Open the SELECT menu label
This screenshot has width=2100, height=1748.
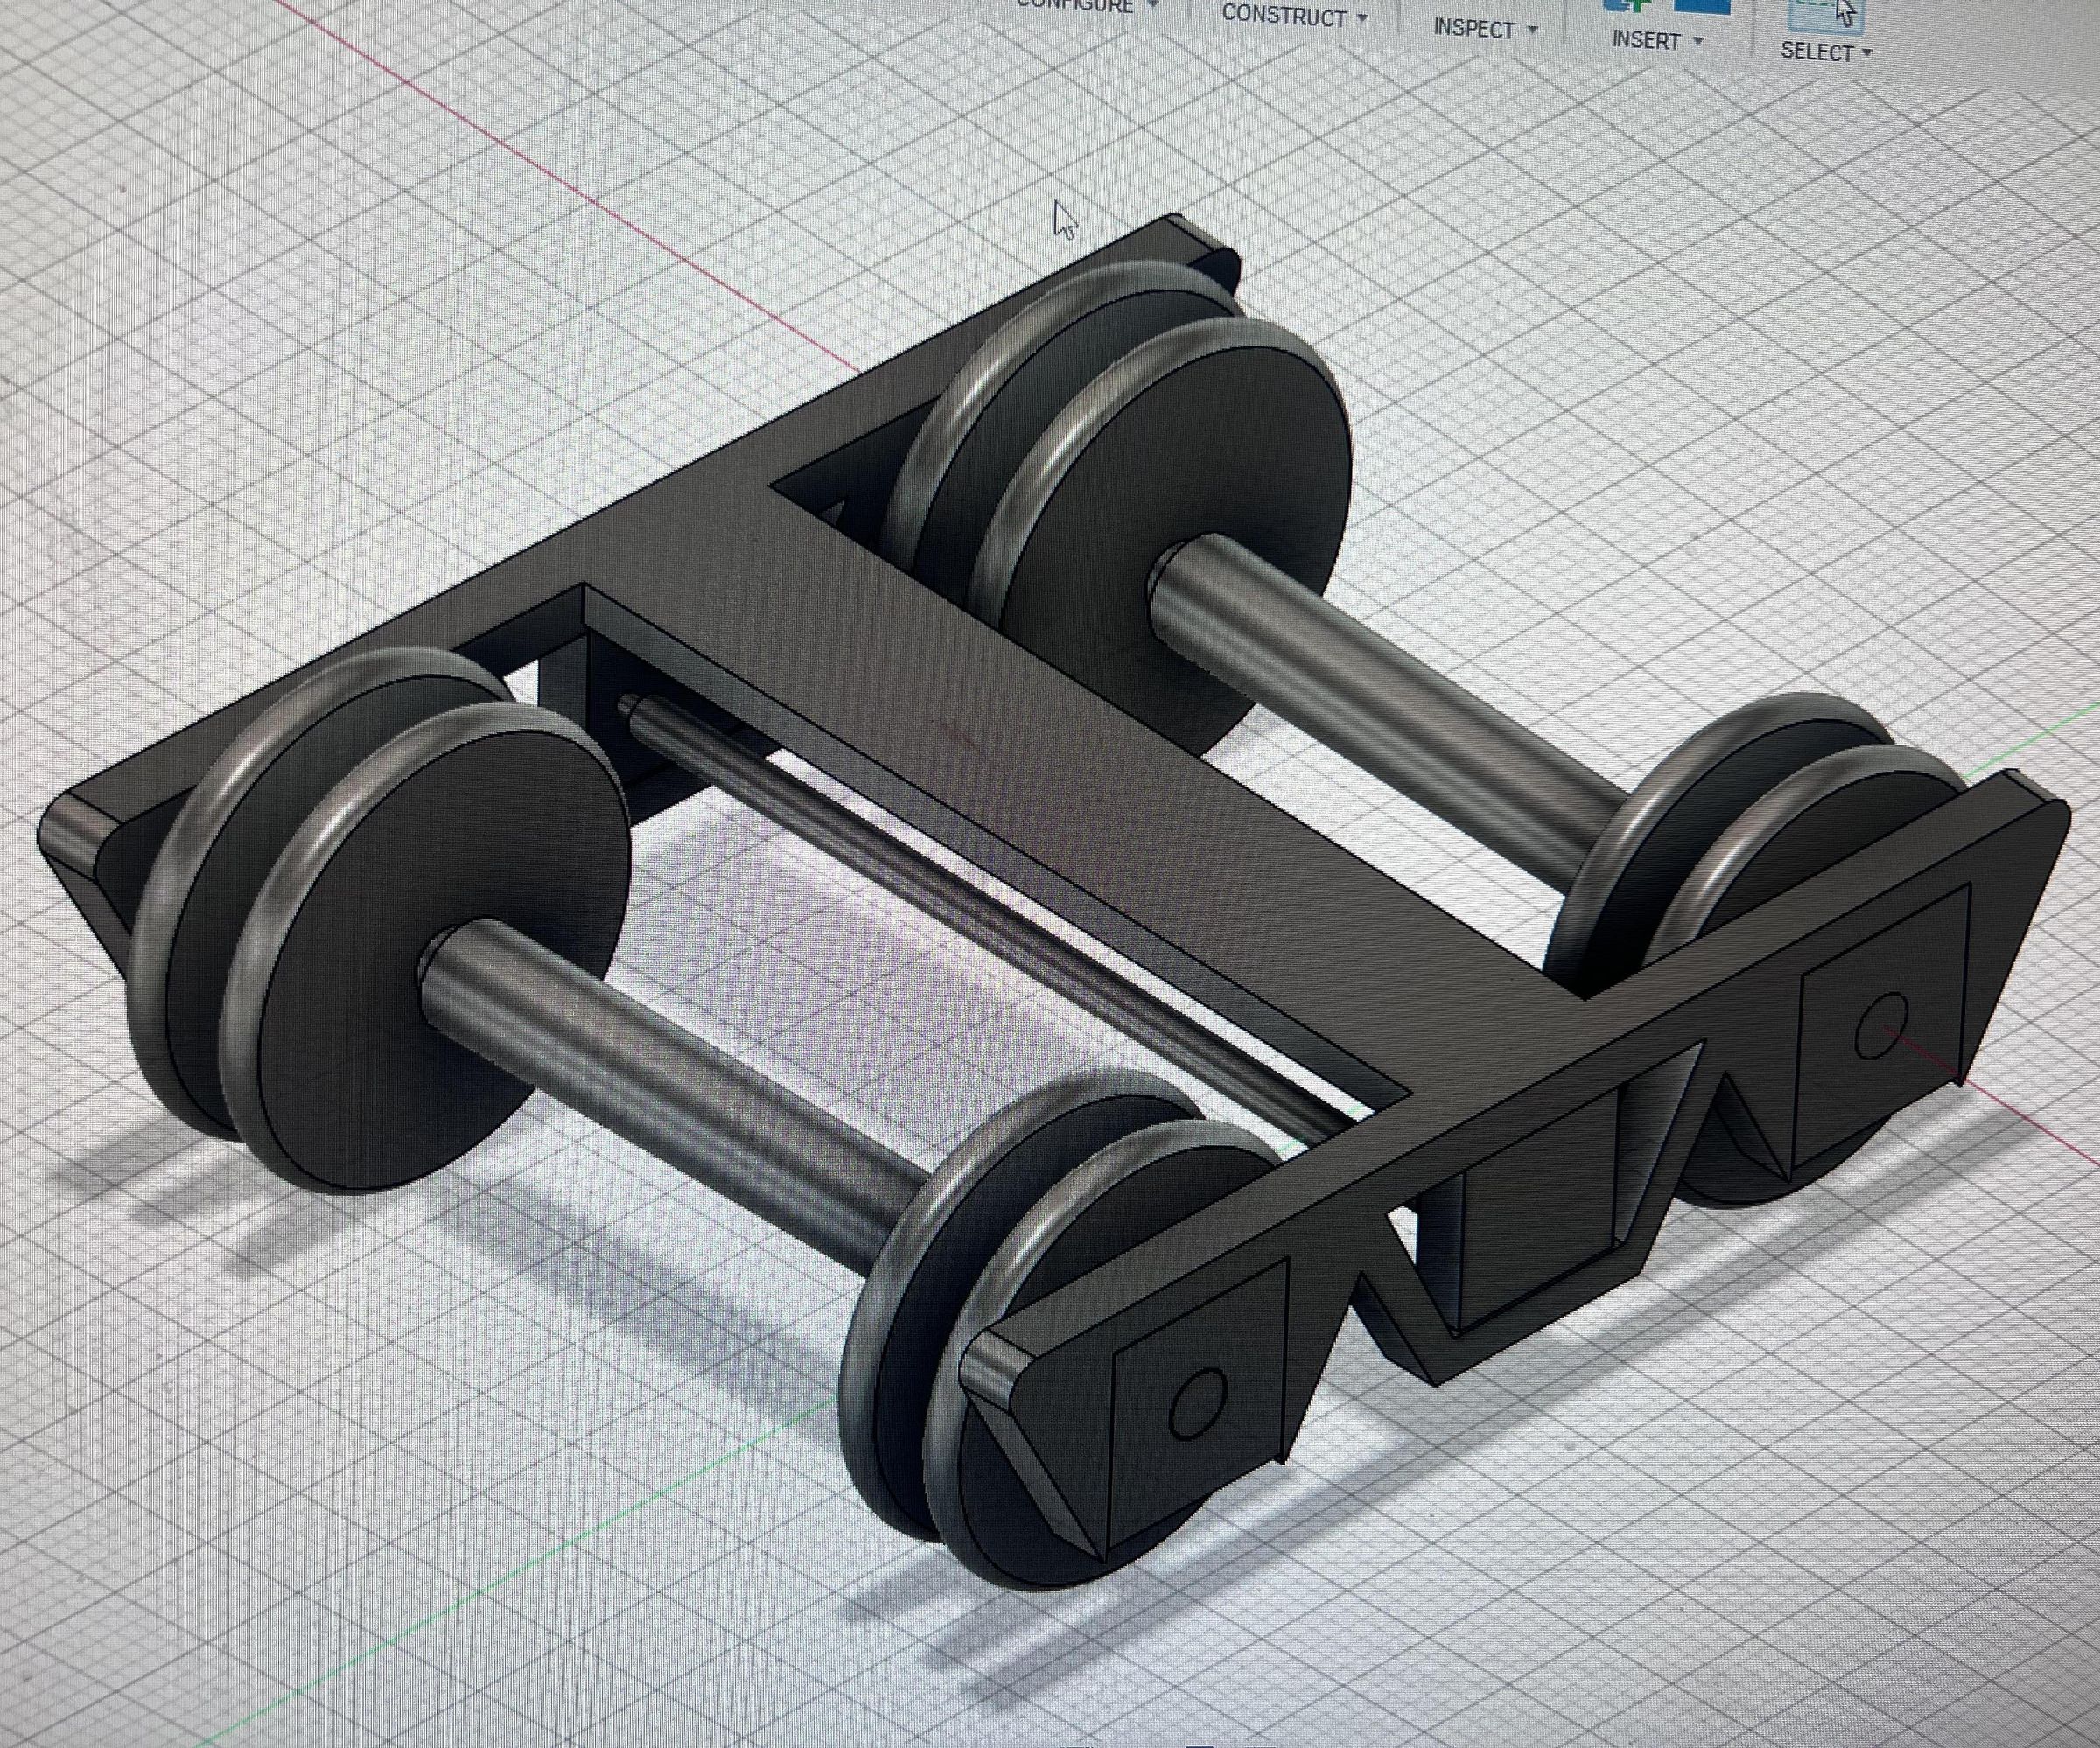[x=1817, y=52]
